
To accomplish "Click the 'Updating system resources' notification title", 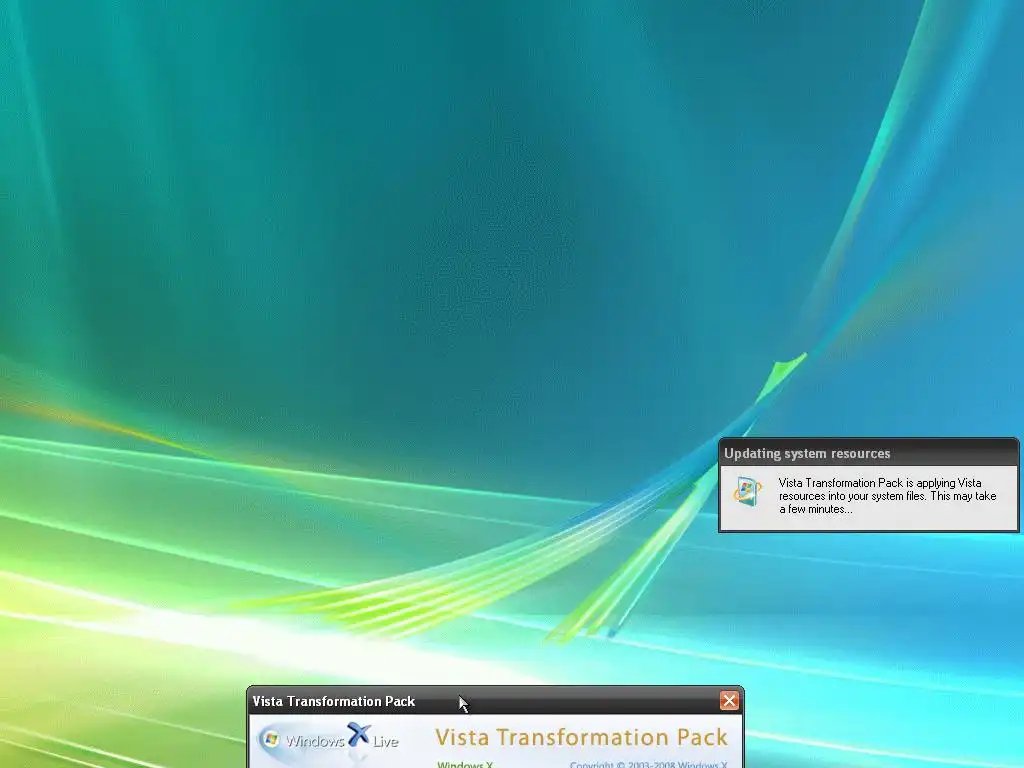I will coord(807,453).
